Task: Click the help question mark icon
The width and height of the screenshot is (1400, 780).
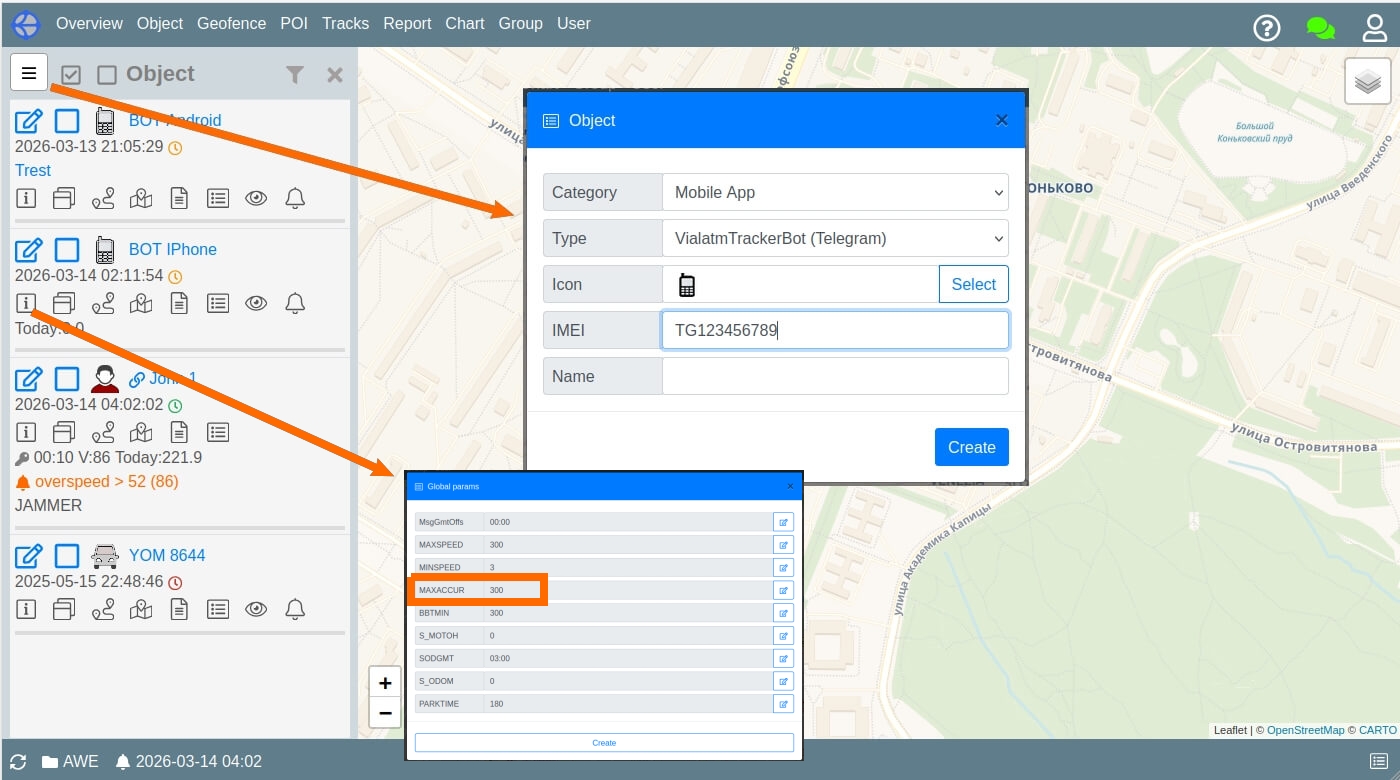Action: (x=1267, y=28)
